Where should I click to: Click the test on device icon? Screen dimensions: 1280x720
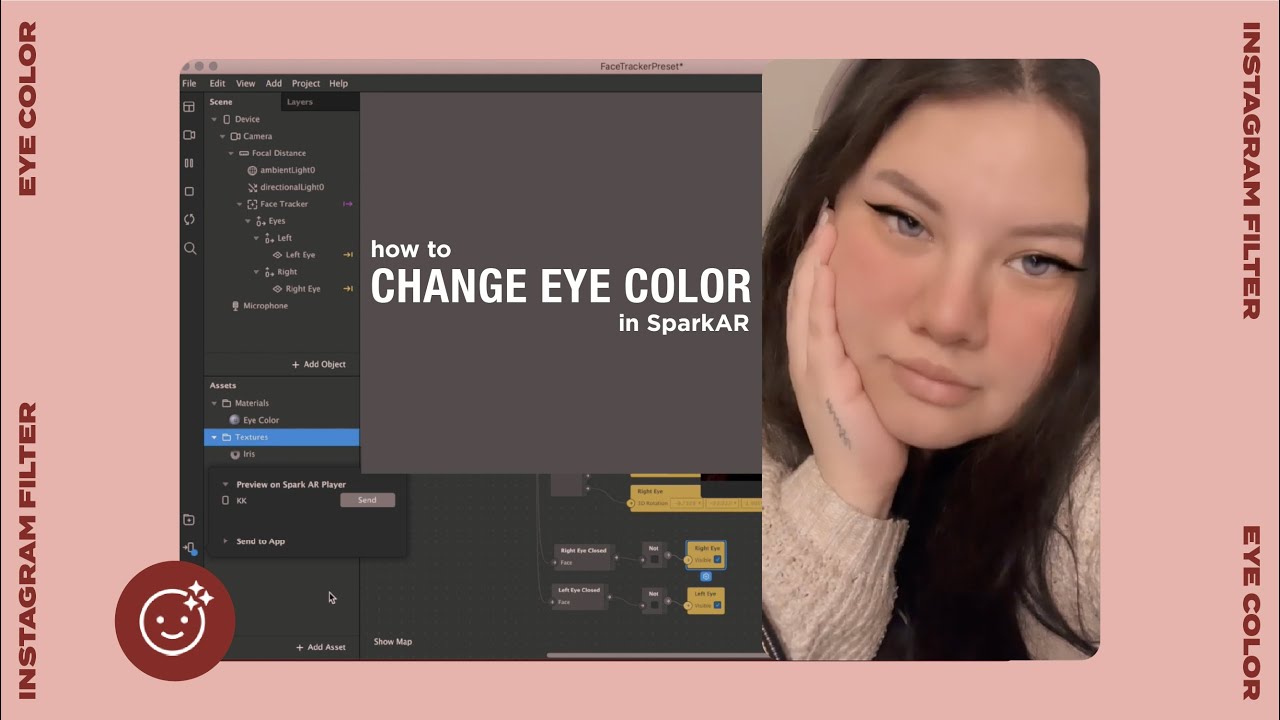189,548
